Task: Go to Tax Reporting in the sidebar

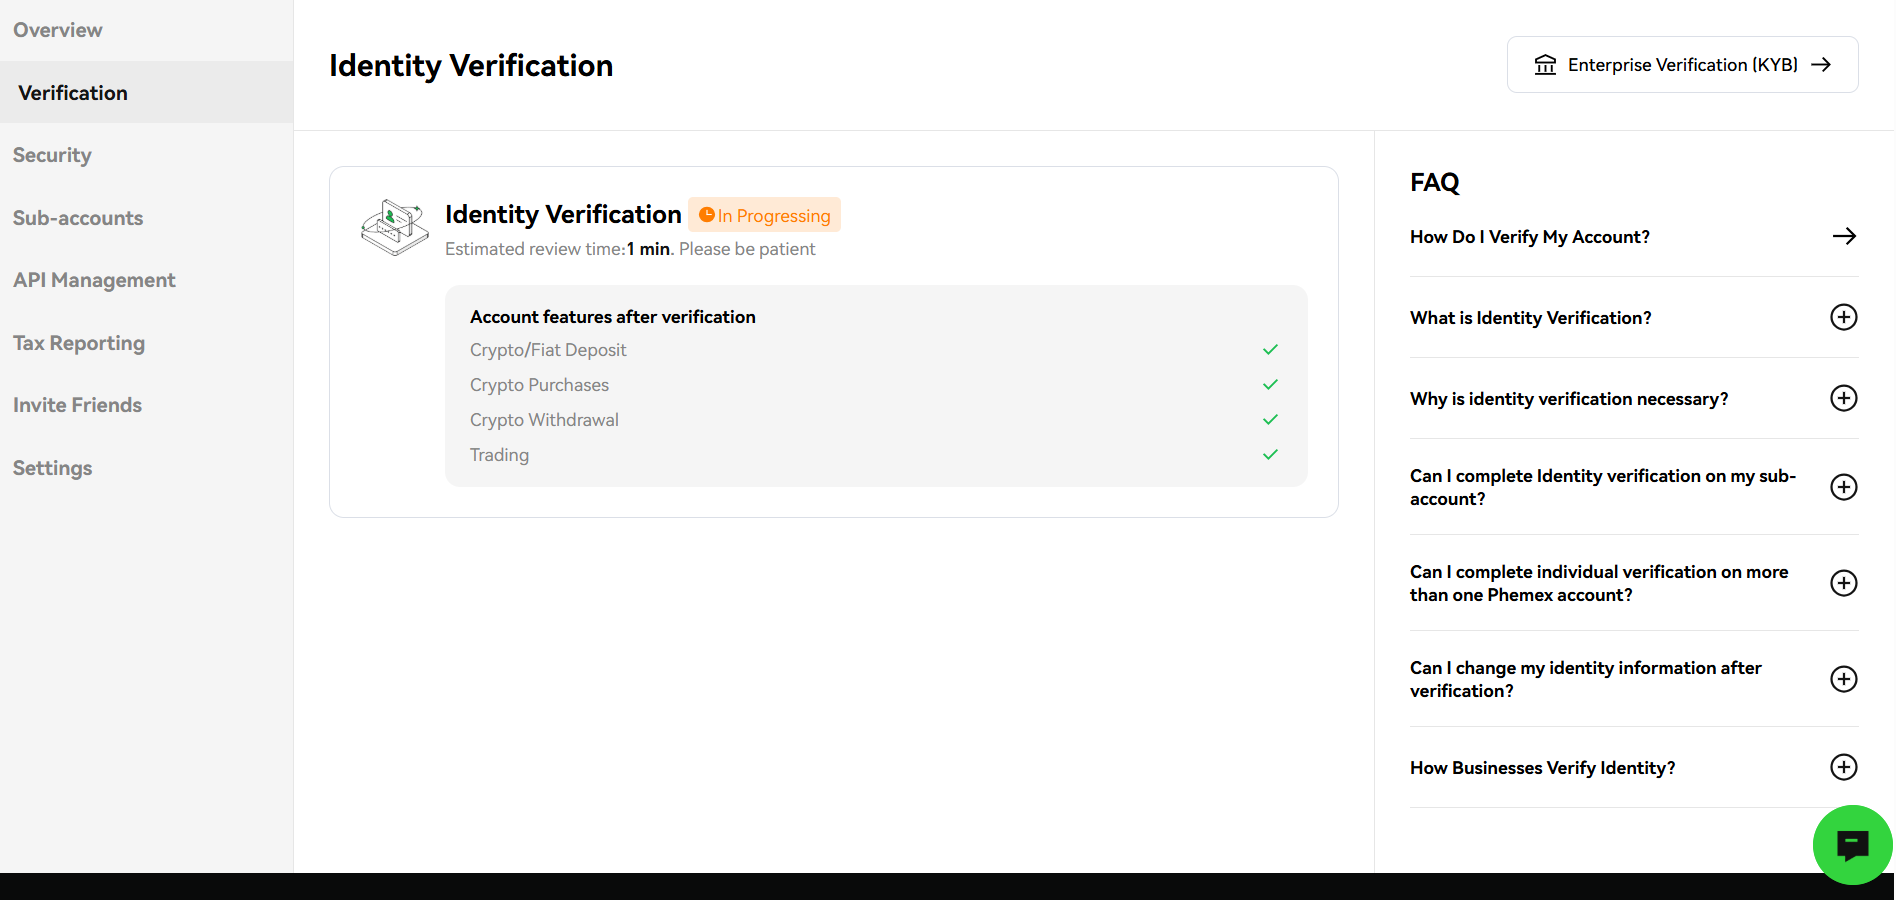Action: pos(79,342)
